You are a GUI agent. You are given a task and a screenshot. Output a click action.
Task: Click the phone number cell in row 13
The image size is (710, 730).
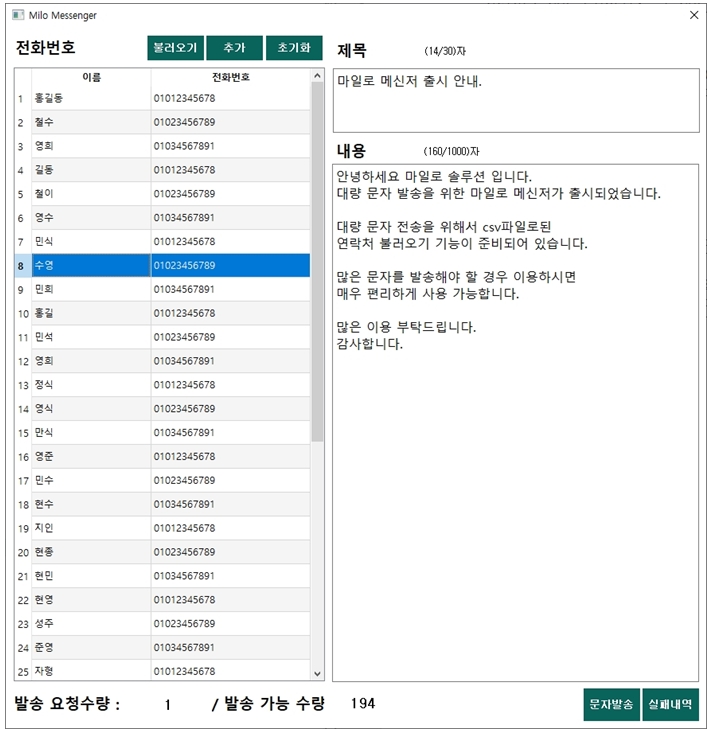(x=231, y=385)
